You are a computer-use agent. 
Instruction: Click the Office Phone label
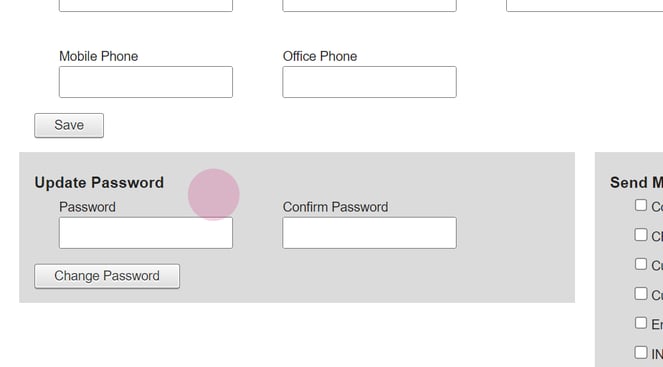[x=320, y=56]
